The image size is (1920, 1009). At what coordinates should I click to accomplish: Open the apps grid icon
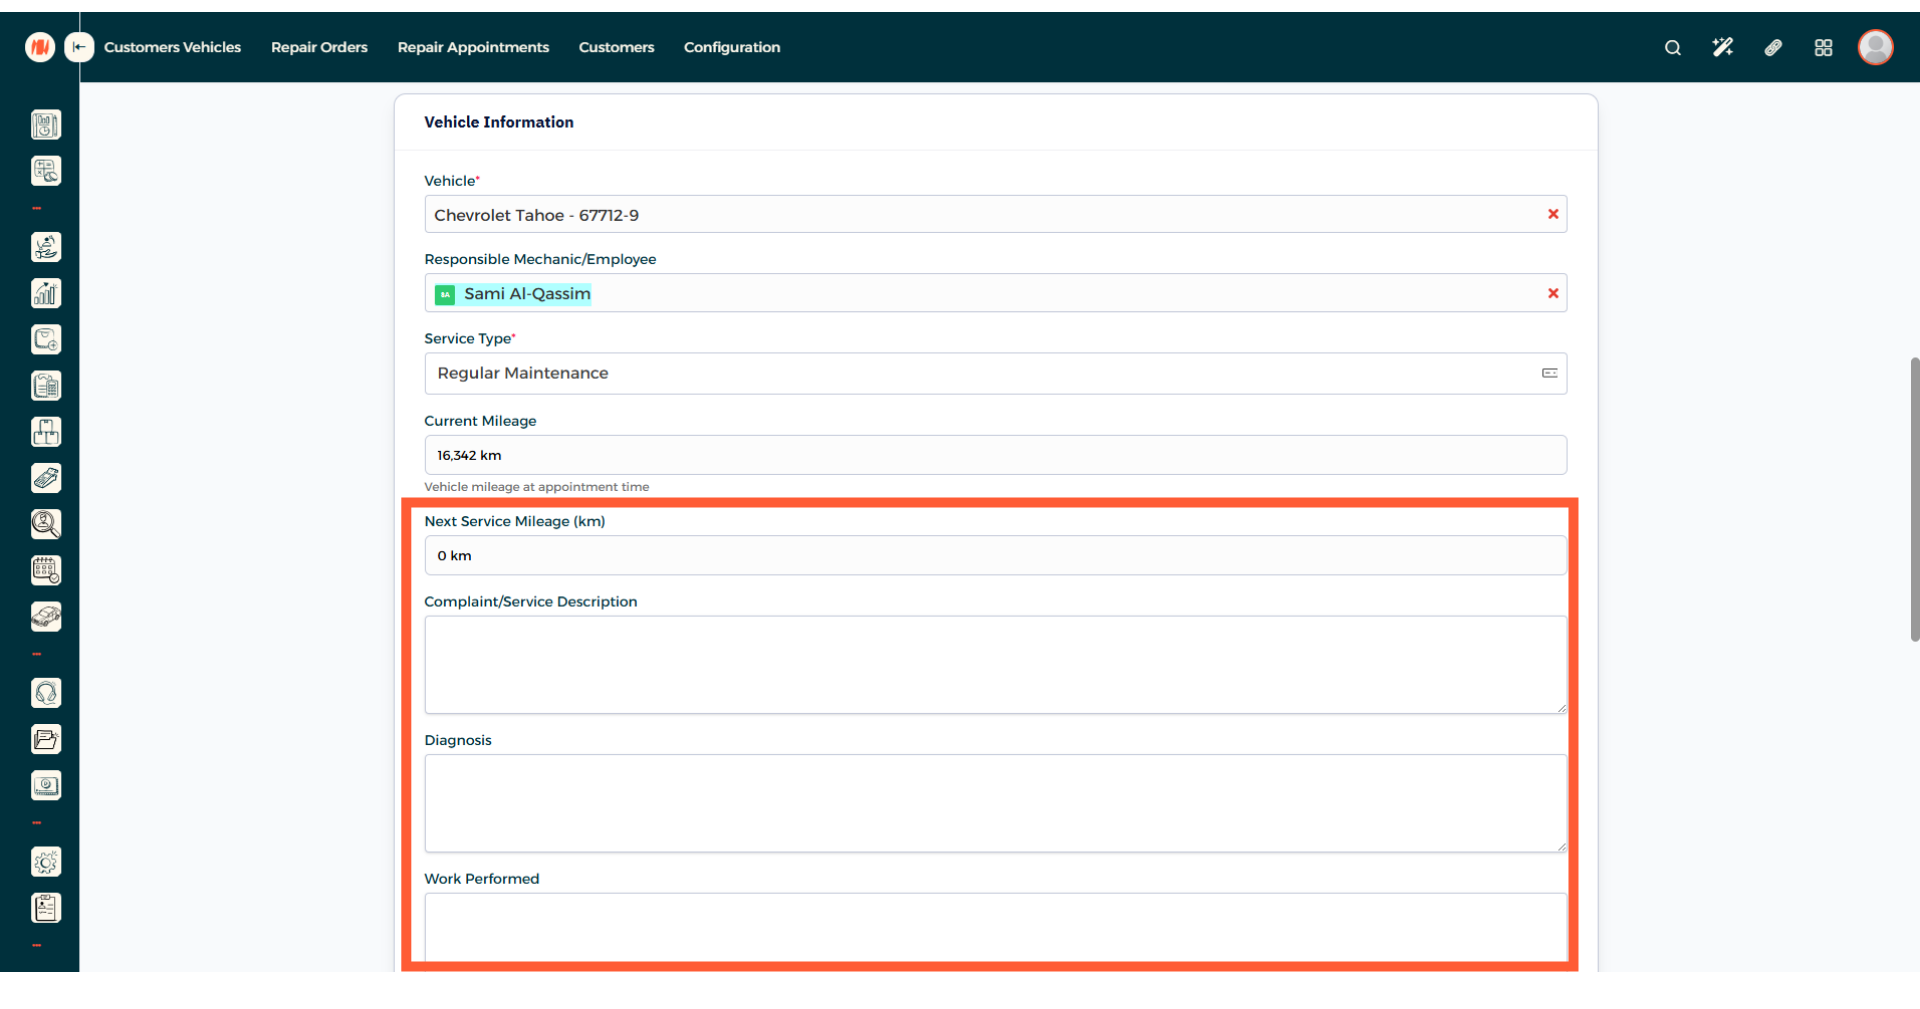tap(1823, 47)
